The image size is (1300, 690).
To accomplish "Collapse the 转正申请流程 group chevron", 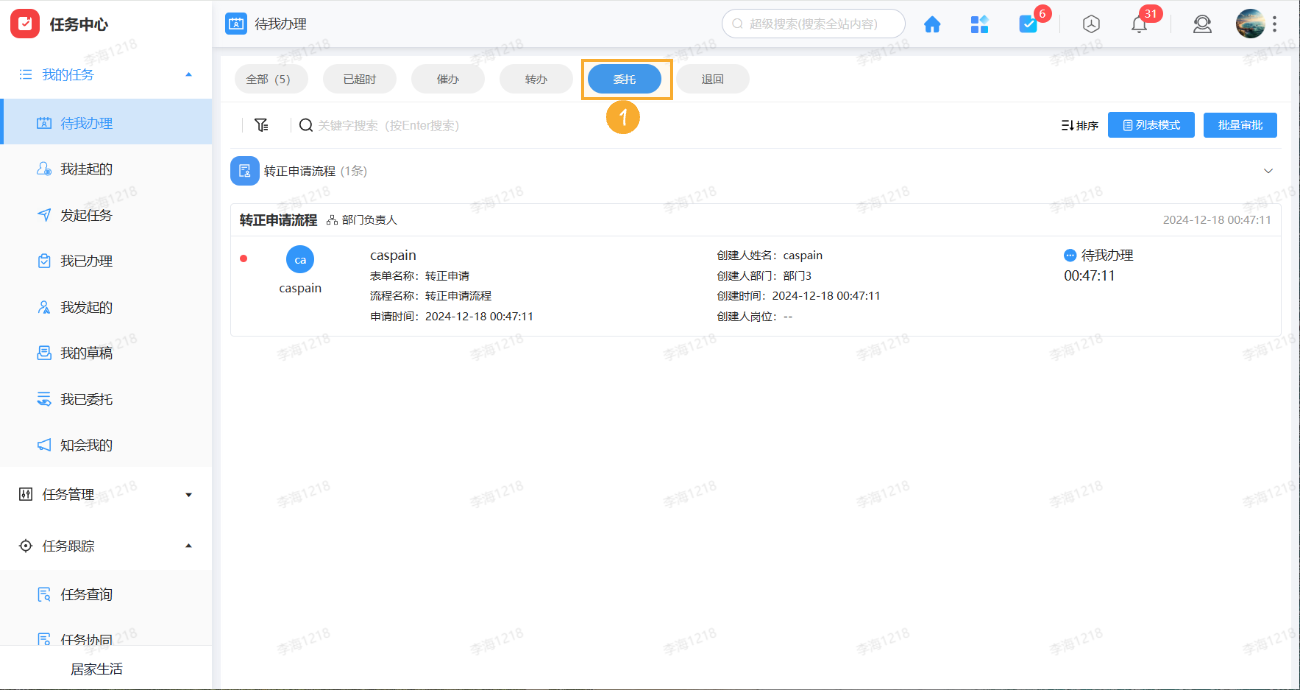I will [1268, 171].
